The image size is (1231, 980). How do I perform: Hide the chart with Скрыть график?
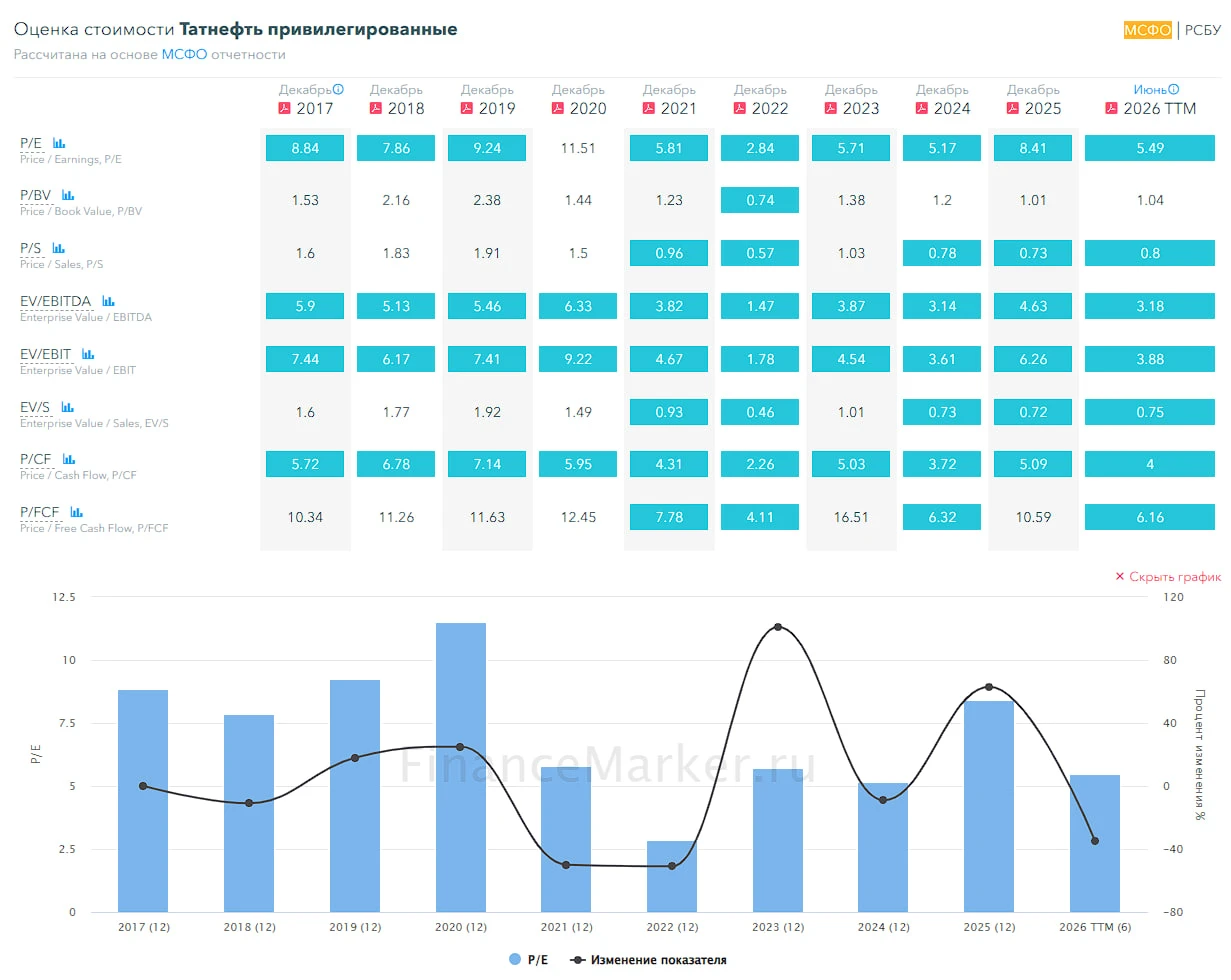(1168, 577)
